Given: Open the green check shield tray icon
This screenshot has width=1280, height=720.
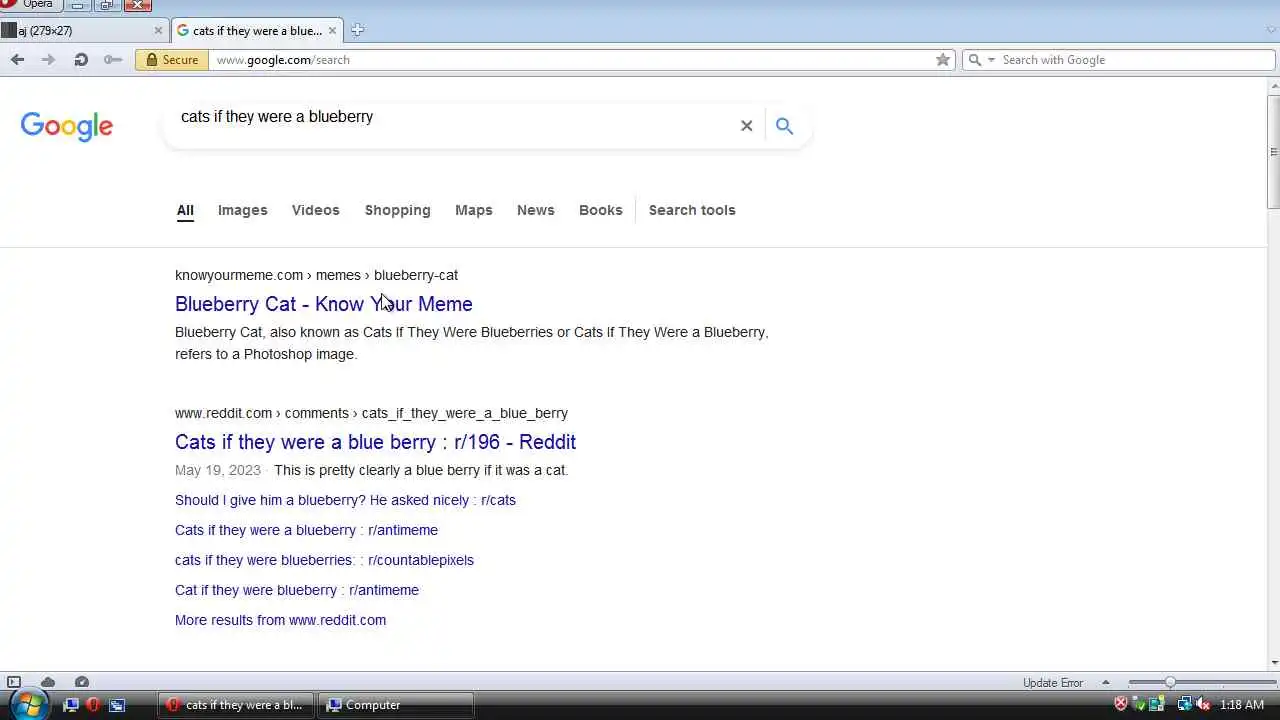Looking at the screenshot, I should [x=1138, y=705].
